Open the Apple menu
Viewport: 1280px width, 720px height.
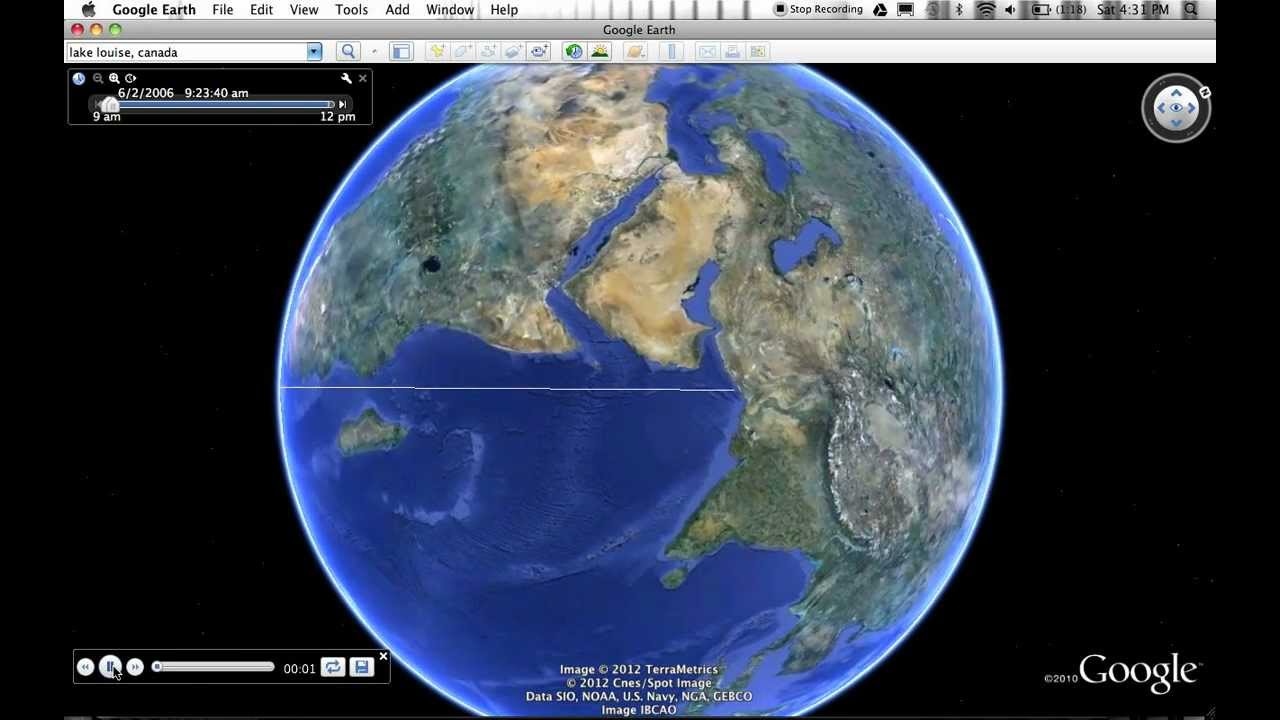pyautogui.click(x=88, y=10)
